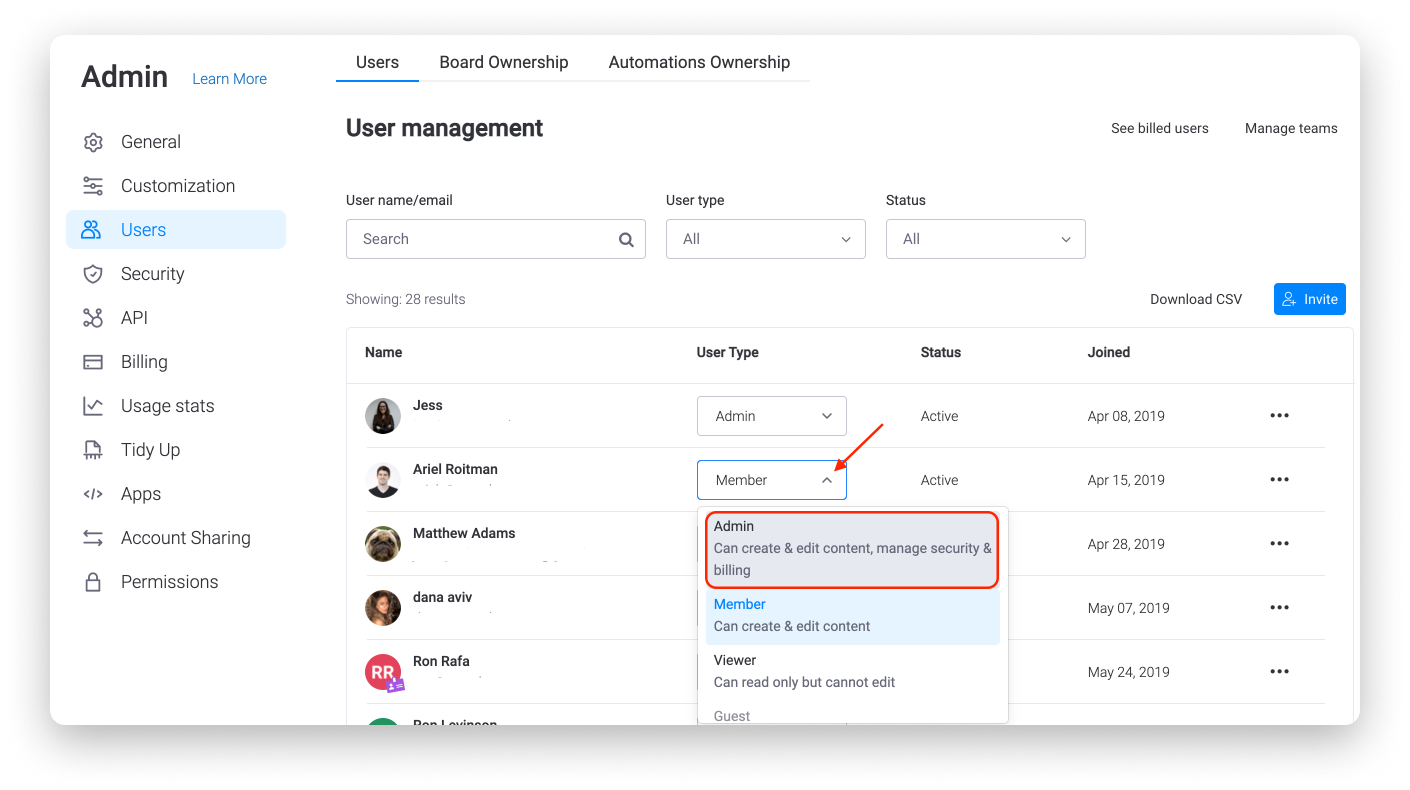The width and height of the screenshot is (1410, 790).
Task: Click See billed users link
Action: click(x=1160, y=128)
